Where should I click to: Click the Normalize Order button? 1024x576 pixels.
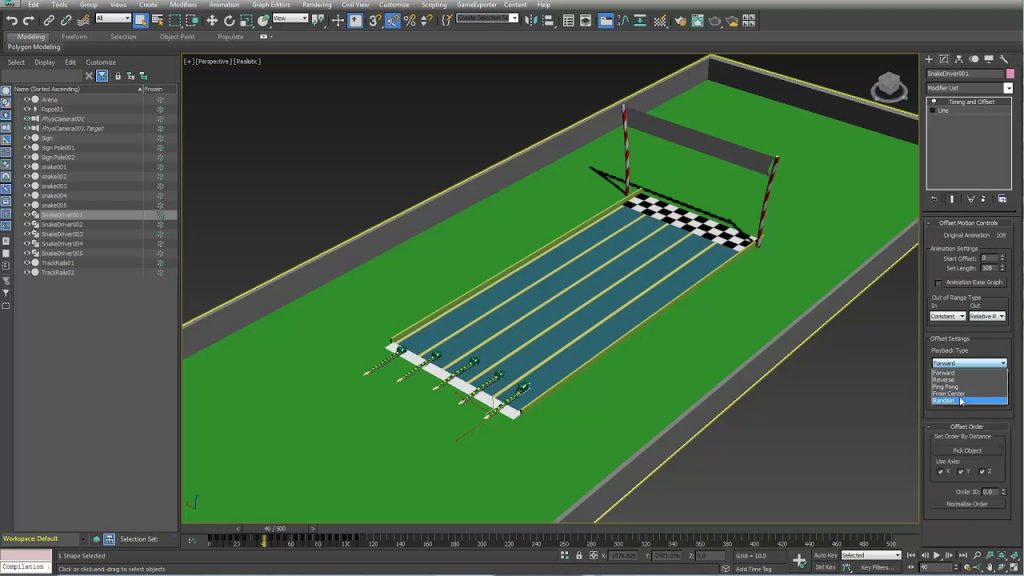tap(968, 503)
